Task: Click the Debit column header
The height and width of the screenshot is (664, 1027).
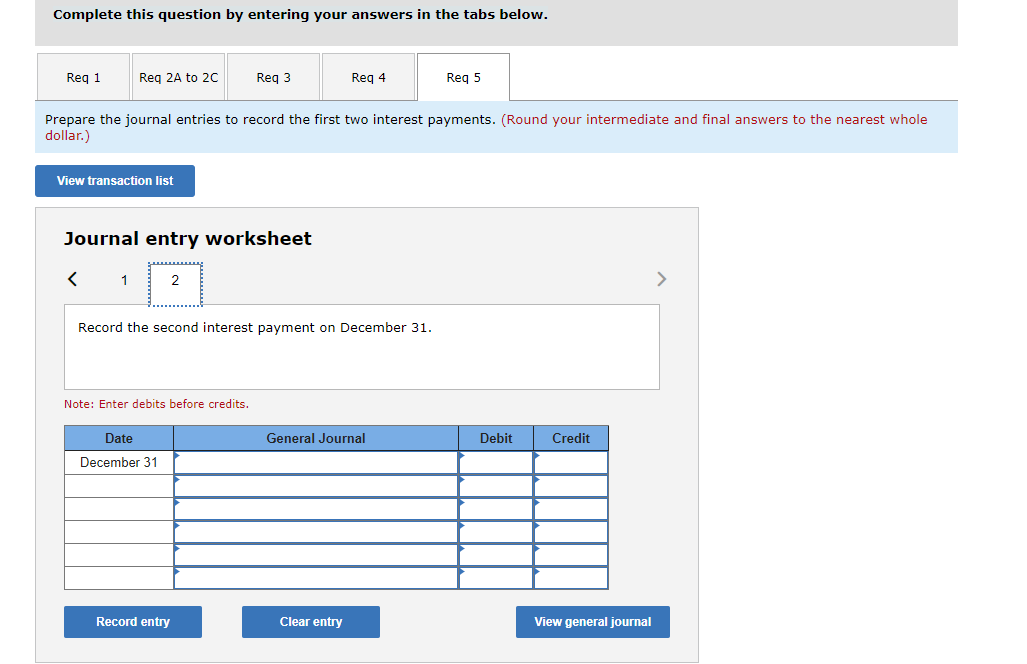Action: pyautogui.click(x=496, y=438)
